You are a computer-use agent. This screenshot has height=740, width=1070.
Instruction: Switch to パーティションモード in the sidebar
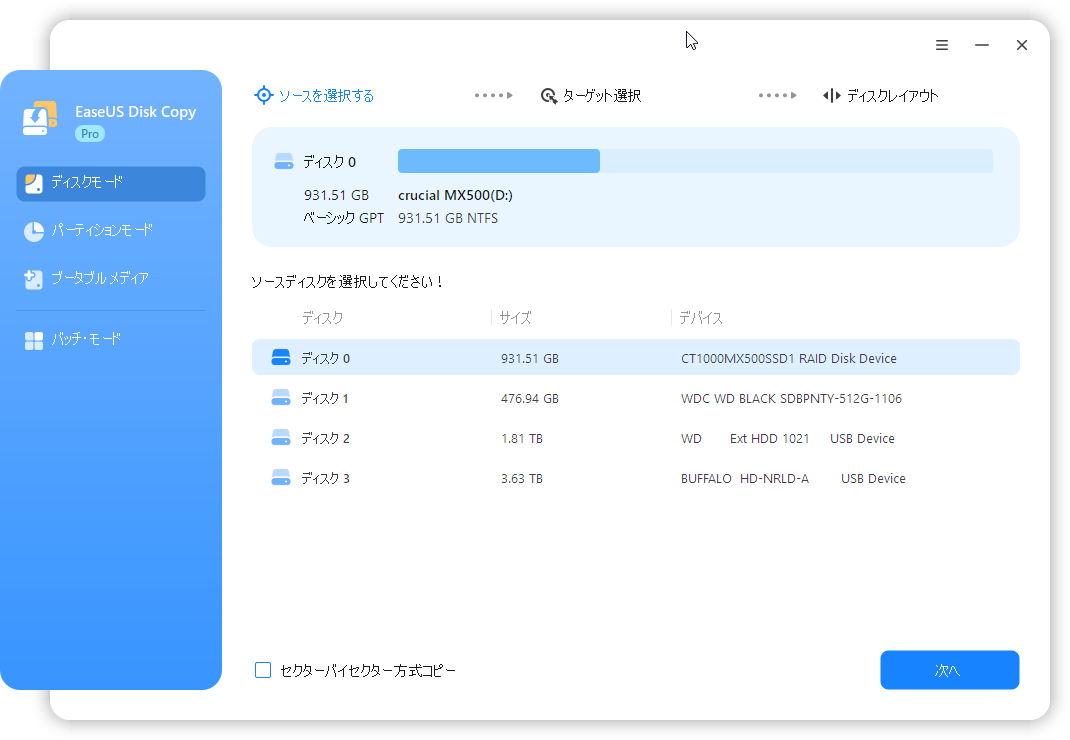111,231
